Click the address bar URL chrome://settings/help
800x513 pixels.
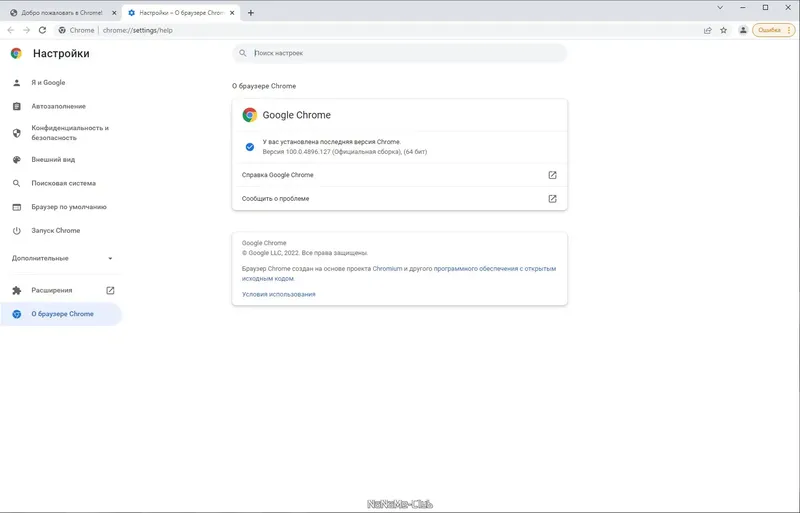pyautogui.click(x=138, y=30)
